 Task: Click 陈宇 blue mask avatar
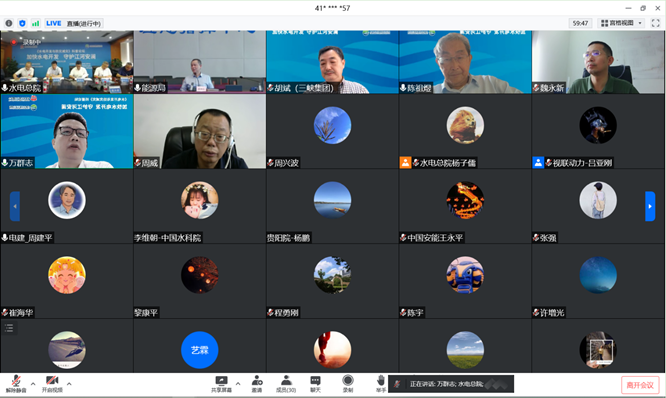click(465, 275)
